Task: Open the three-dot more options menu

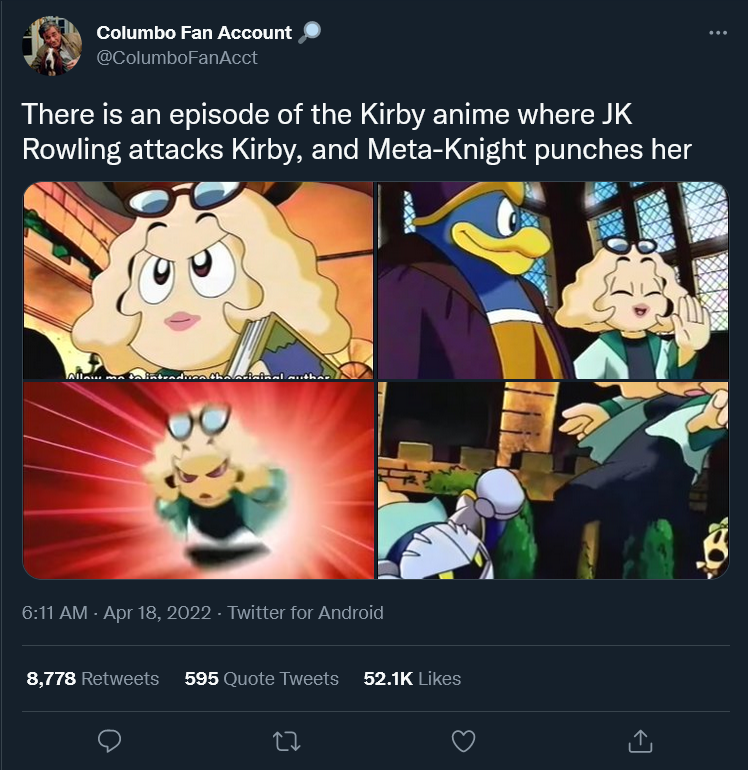Action: [718, 33]
